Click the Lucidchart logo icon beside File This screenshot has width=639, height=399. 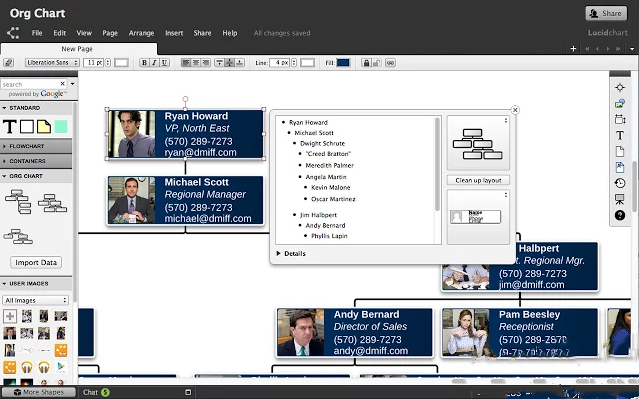pos(13,33)
